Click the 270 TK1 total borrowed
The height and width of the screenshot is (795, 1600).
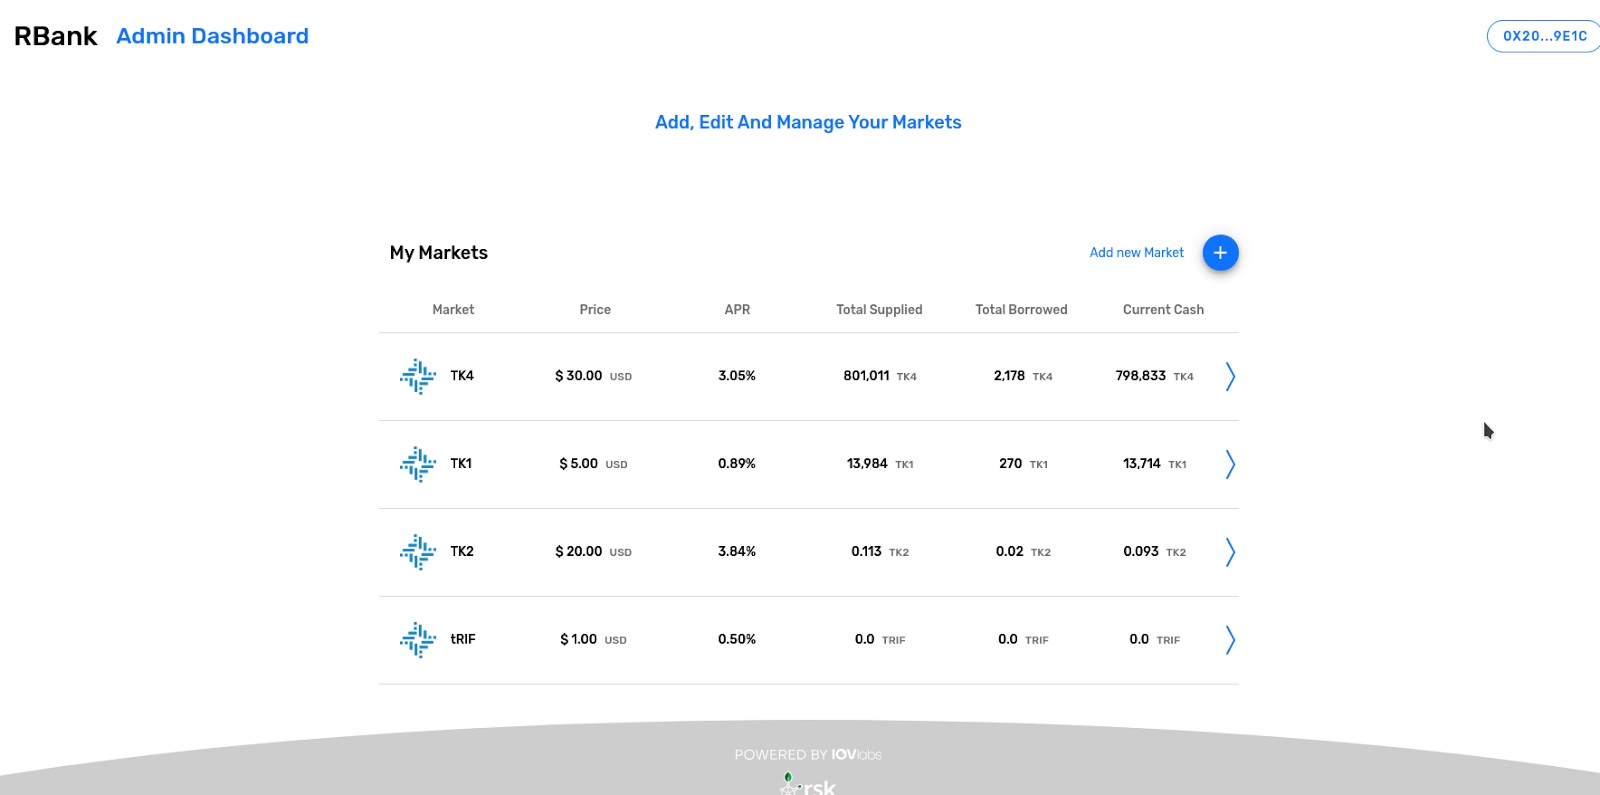[1023, 464]
